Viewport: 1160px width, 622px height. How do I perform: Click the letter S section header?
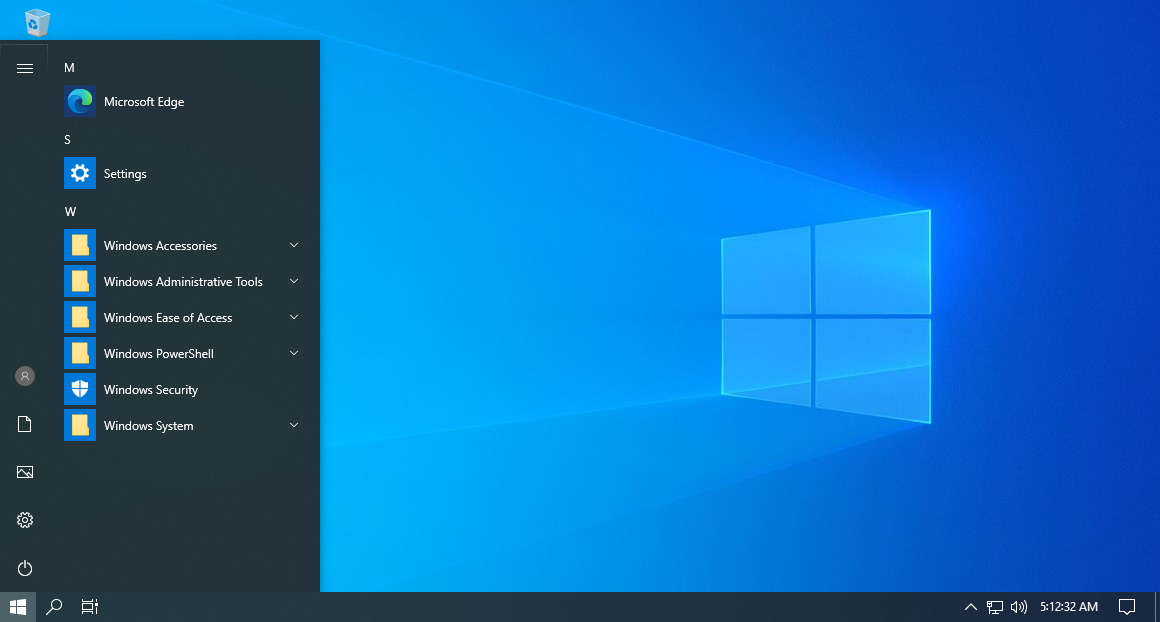(67, 140)
